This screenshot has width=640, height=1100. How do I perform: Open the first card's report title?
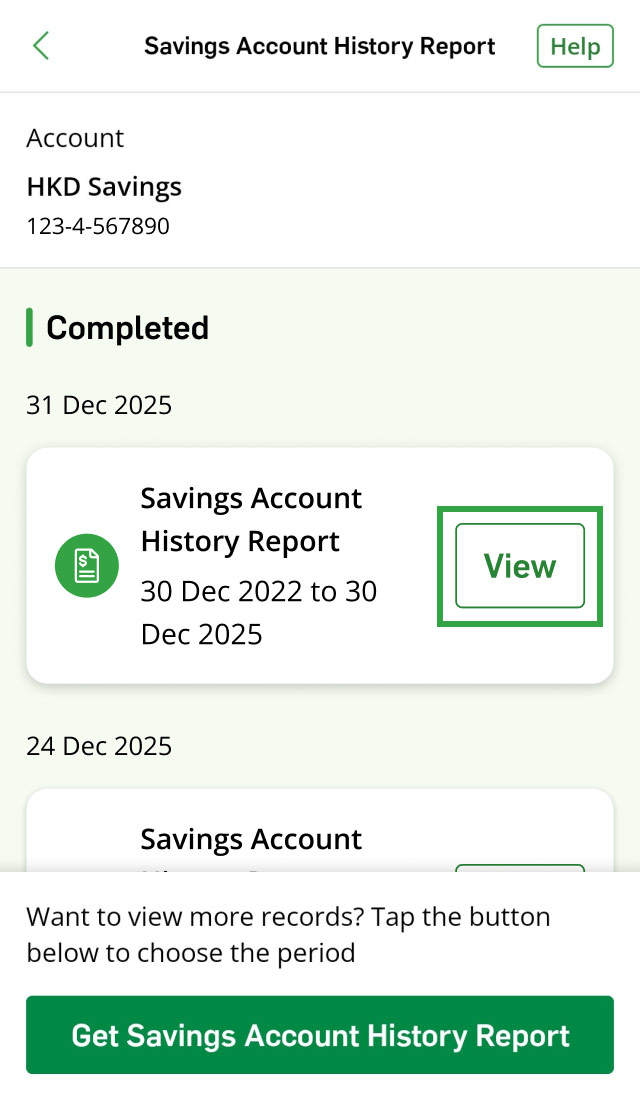[251, 519]
